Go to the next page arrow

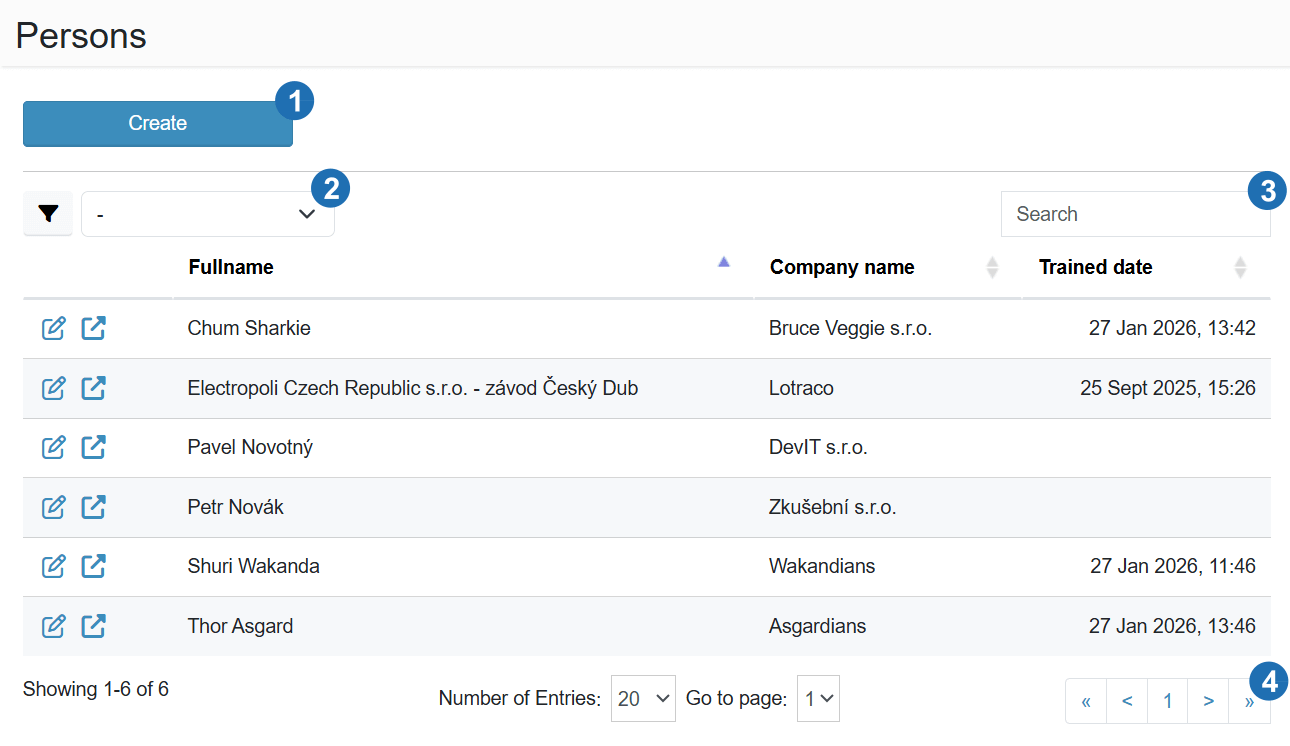(1208, 701)
